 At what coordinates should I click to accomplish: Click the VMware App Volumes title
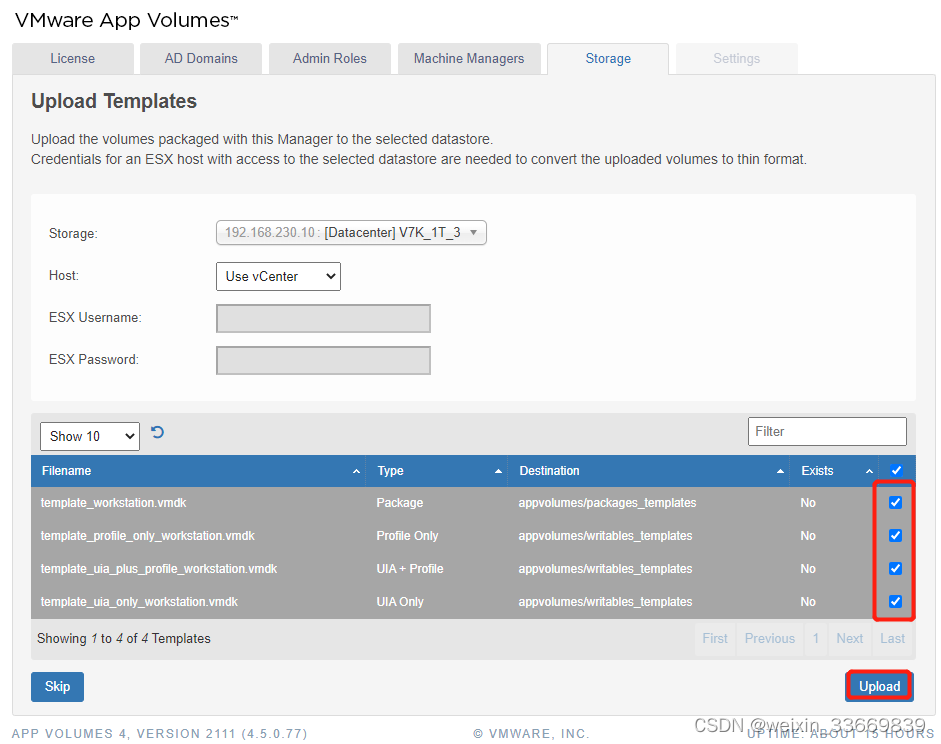click(126, 20)
